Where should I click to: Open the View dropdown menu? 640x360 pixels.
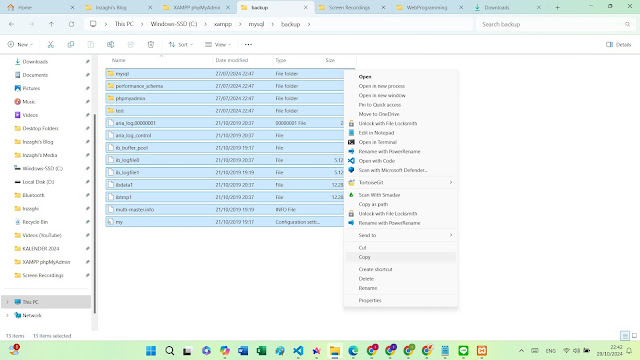tap(218, 44)
